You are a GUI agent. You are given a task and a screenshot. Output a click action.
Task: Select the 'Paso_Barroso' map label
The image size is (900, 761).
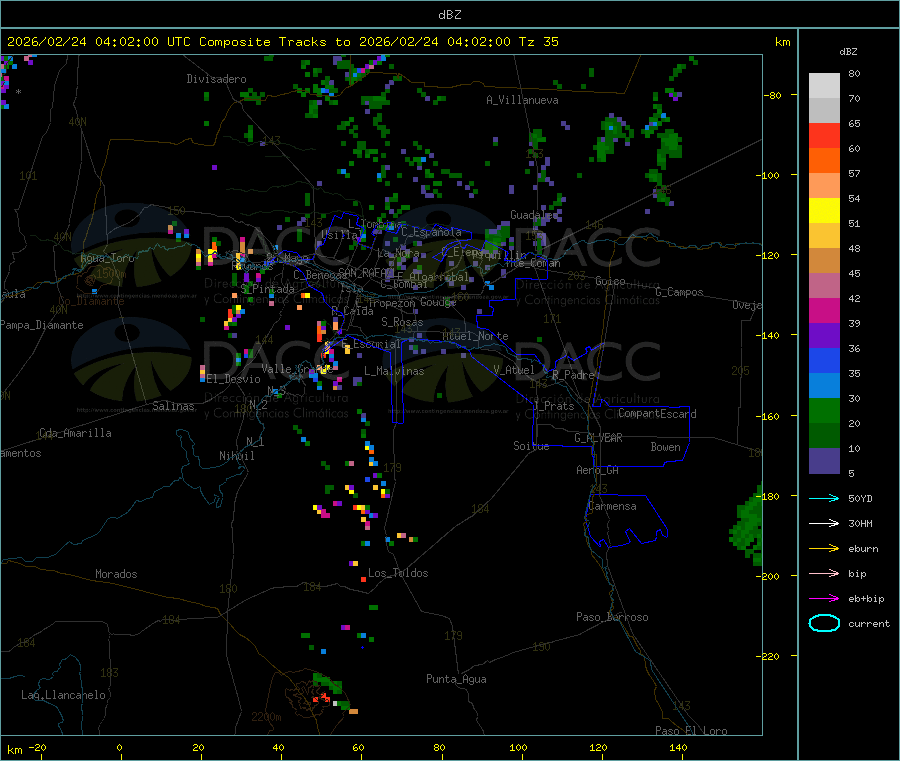coord(612,618)
